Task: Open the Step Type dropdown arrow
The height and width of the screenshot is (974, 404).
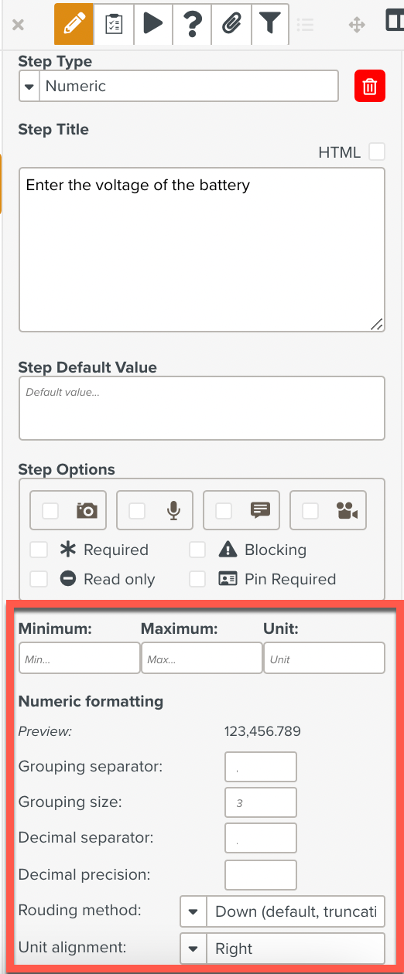Action: point(29,86)
